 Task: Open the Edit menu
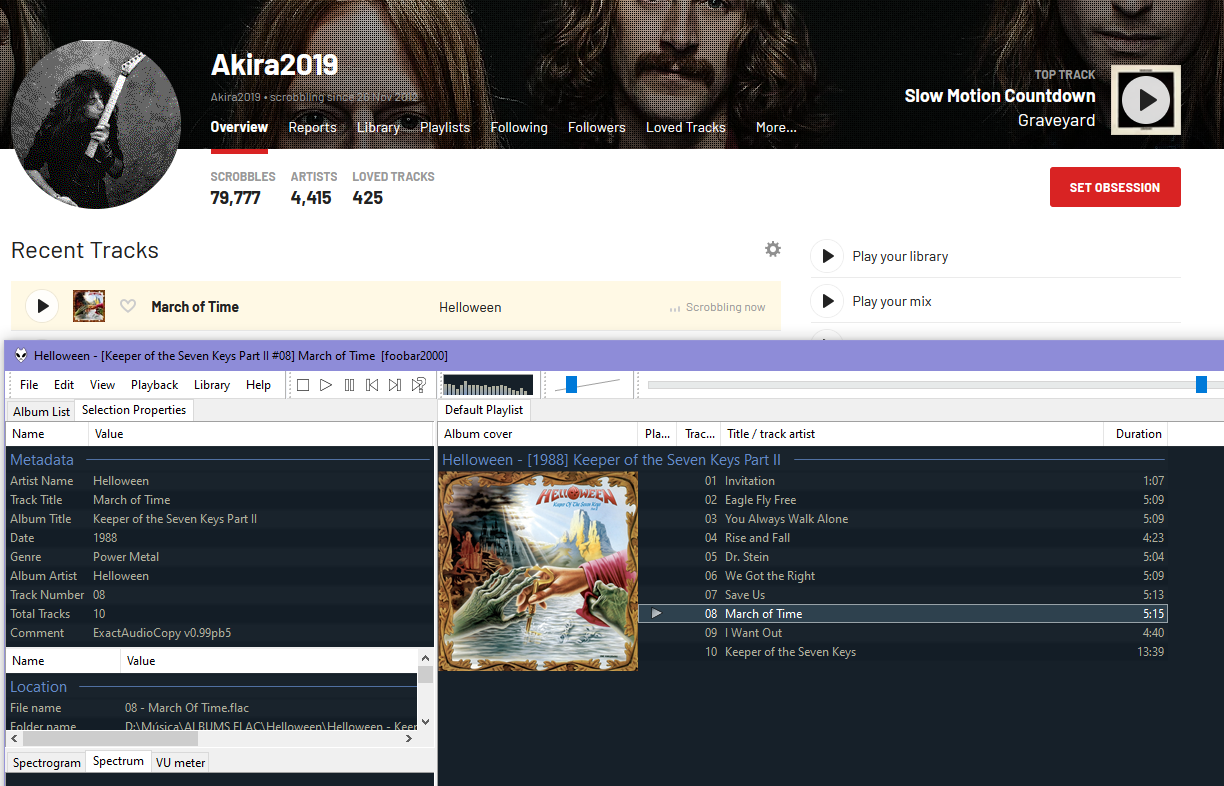click(64, 385)
